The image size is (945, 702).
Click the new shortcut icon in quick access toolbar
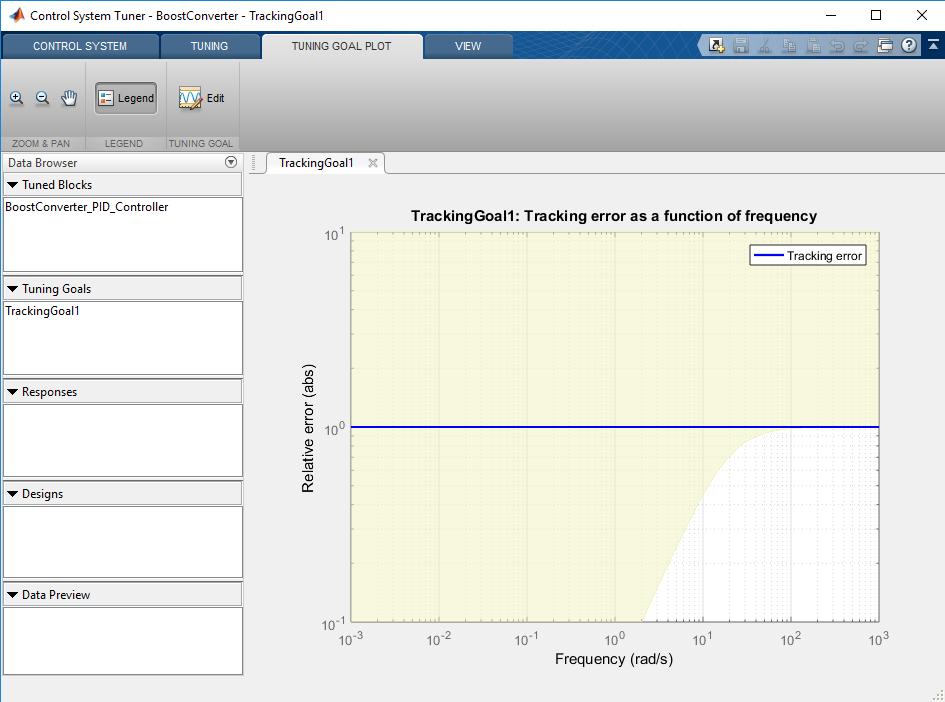tap(717, 45)
